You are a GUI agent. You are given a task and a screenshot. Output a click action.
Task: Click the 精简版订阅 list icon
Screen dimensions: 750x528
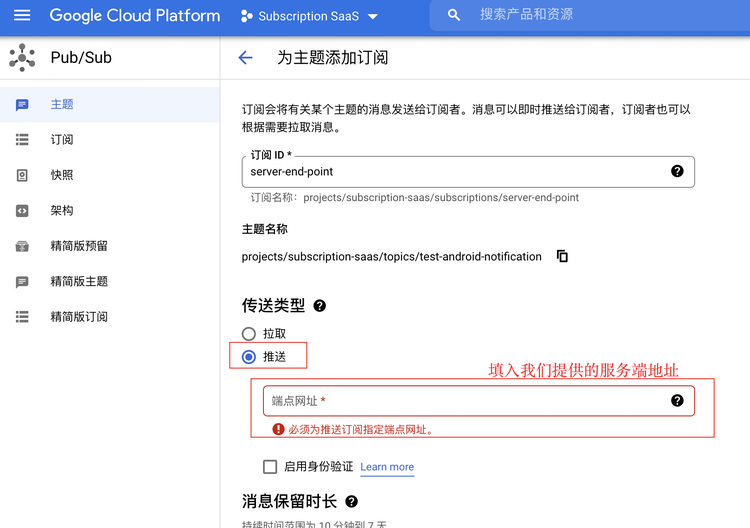click(22, 317)
